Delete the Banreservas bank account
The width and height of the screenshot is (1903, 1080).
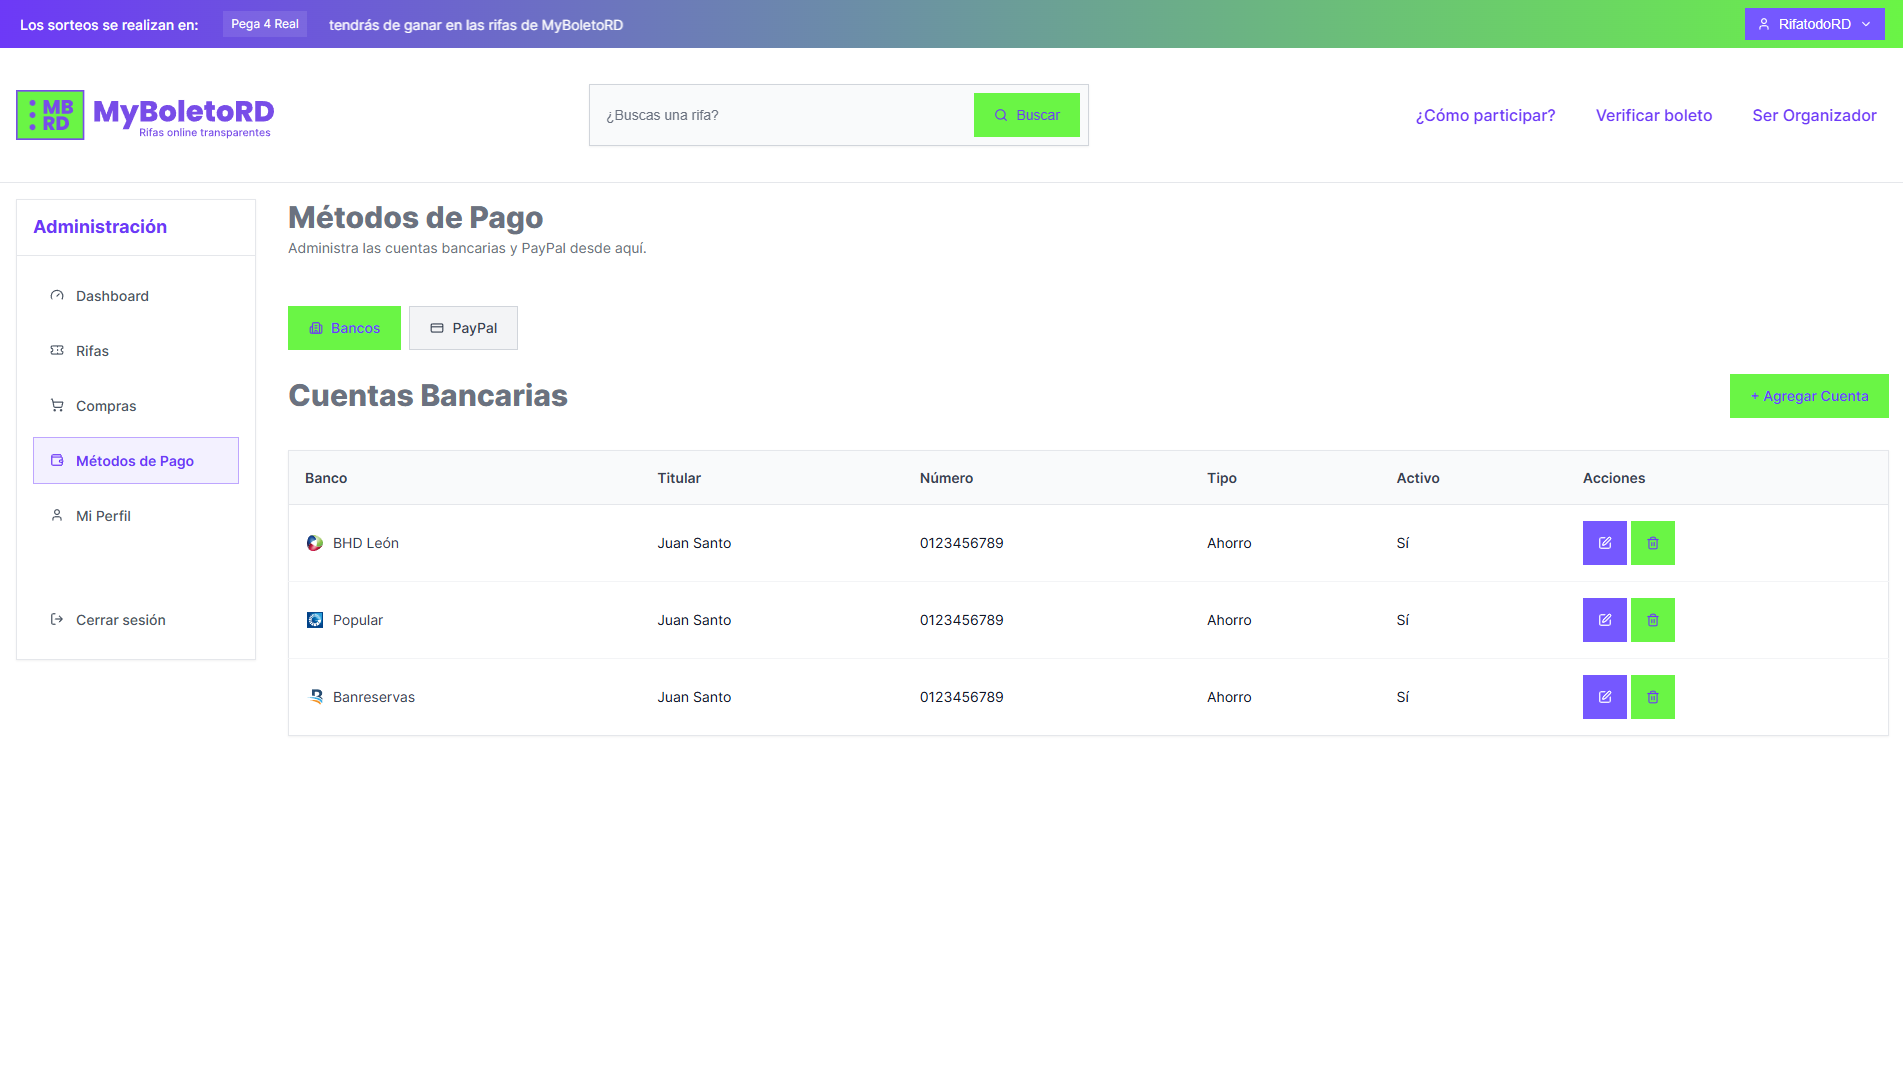(1652, 697)
